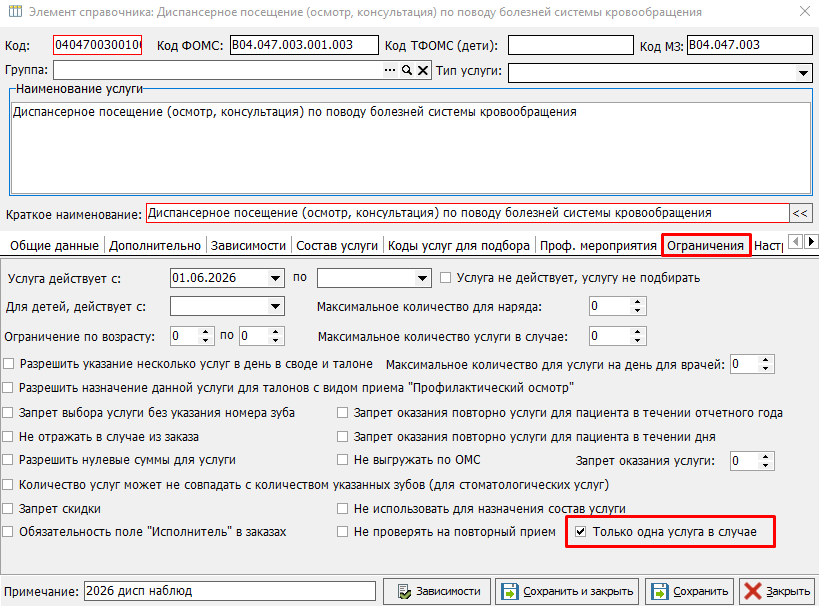The height and width of the screenshot is (606, 819).
Task: Switch to the Общие данные tab
Action: 54,246
